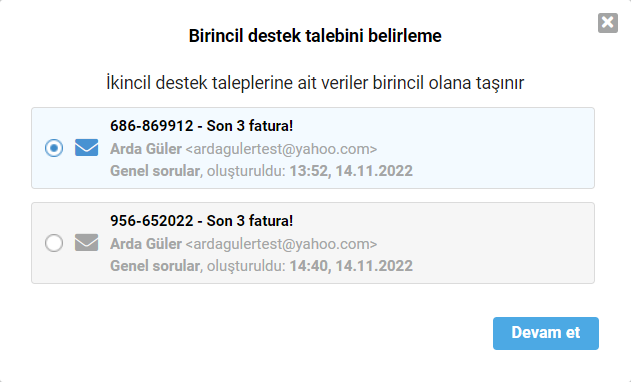Select radio button for ticket 686-869912
The height and width of the screenshot is (382, 631).
(x=54, y=148)
